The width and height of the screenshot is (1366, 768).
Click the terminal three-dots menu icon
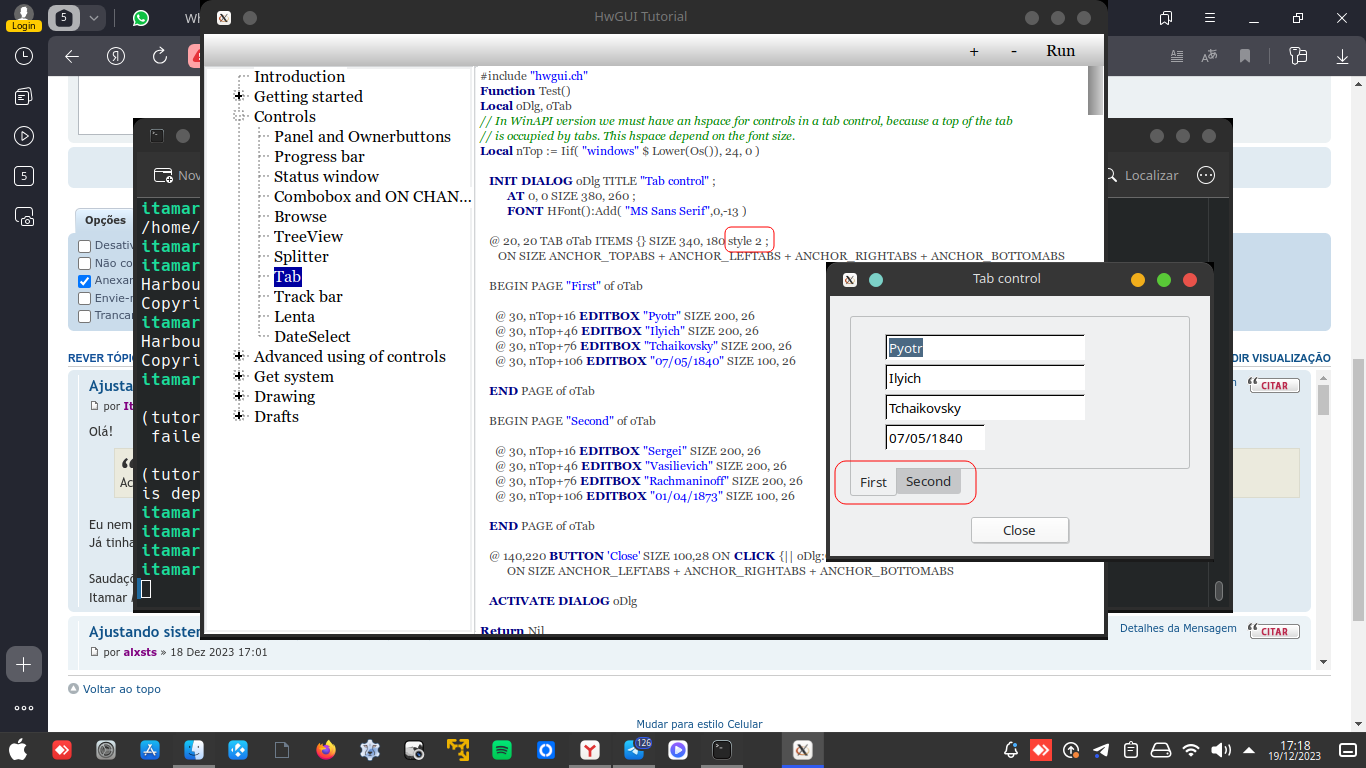1206,175
